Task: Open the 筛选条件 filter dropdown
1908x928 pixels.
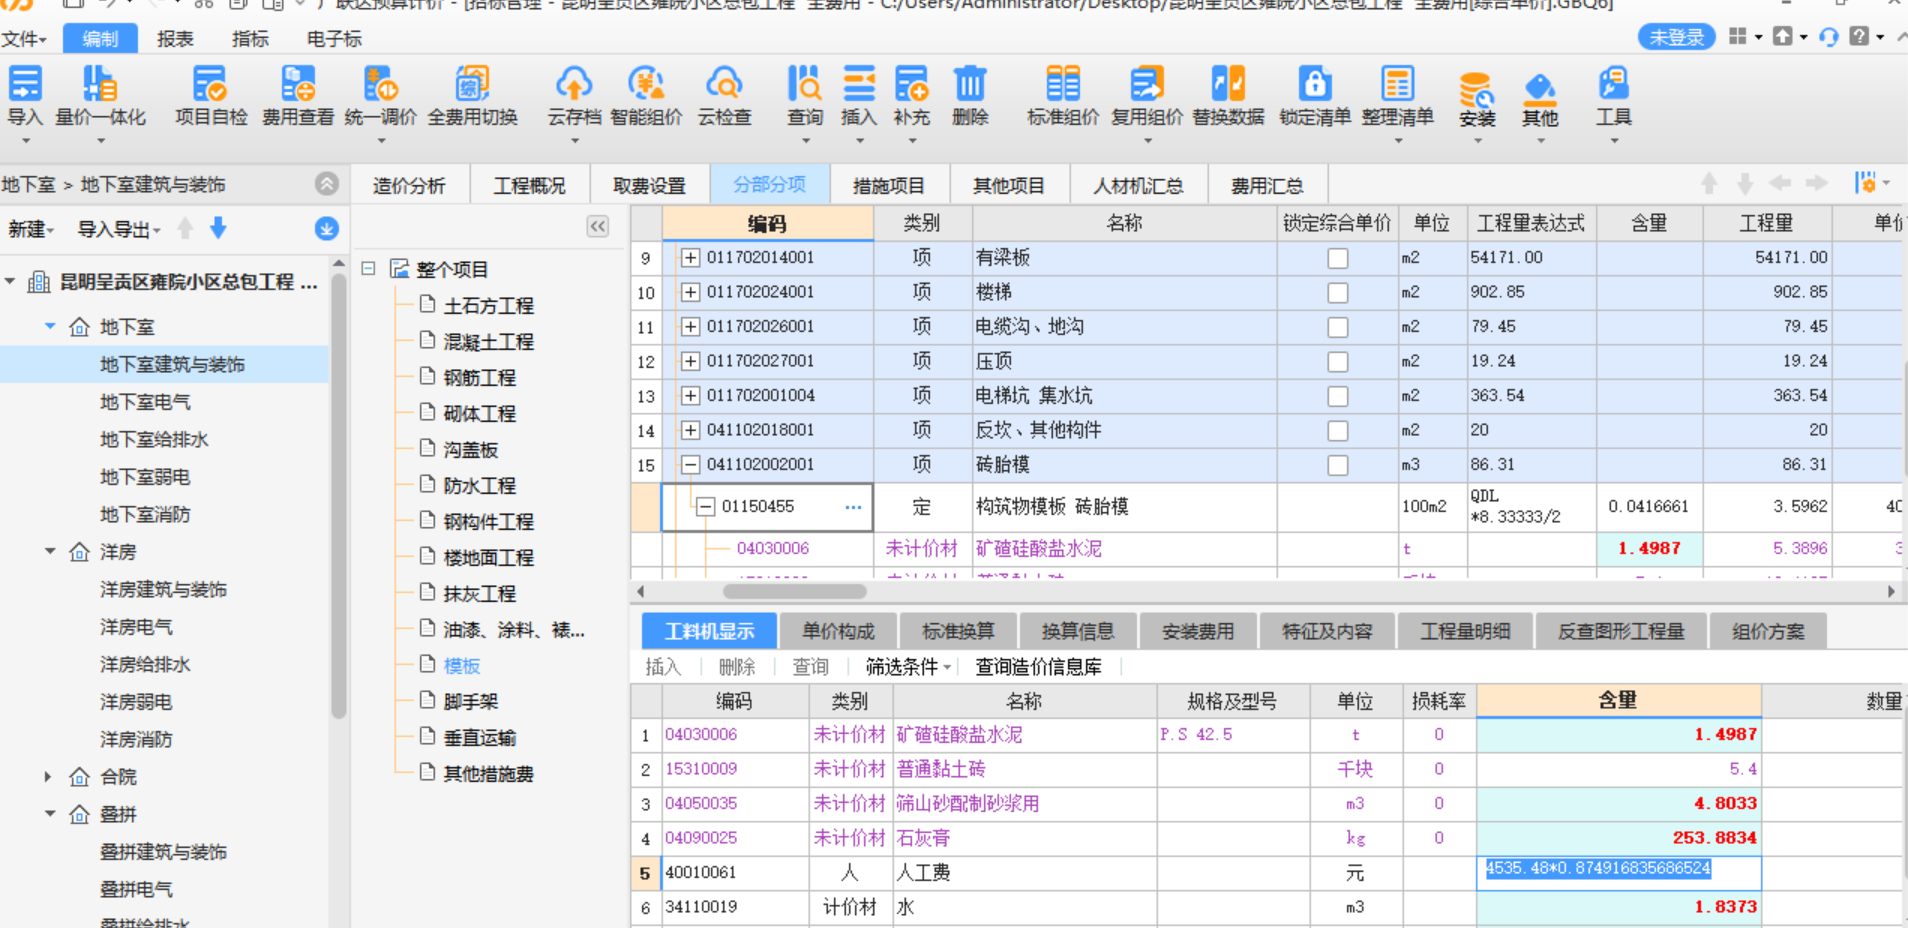Action: (908, 667)
